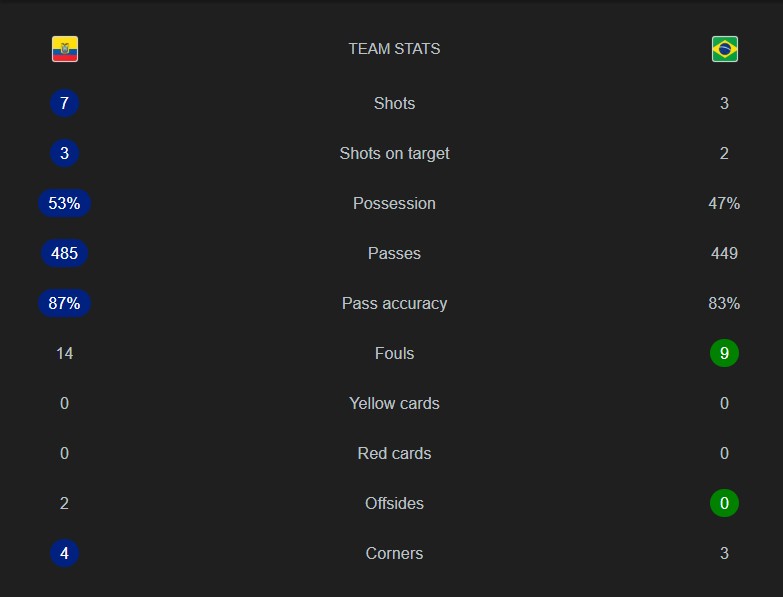
Task: Click the TEAM STATS heading
Action: [394, 49]
